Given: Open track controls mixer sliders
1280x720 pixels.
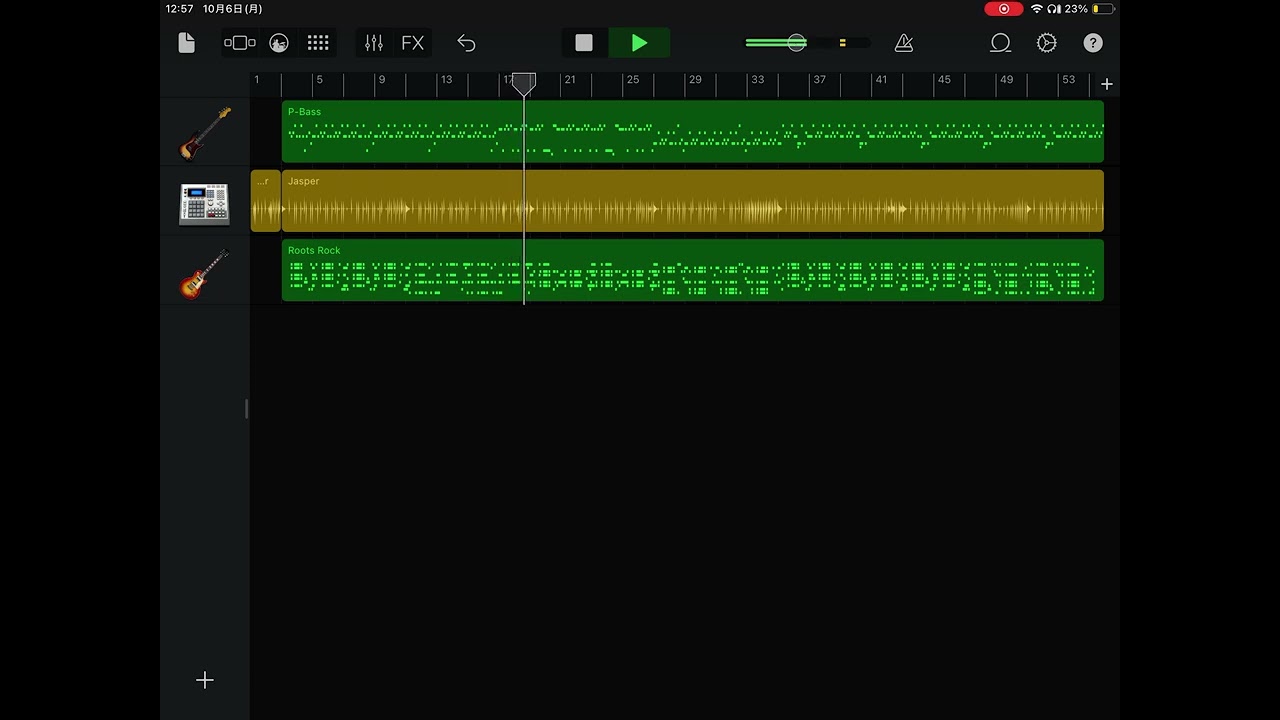Looking at the screenshot, I should (x=374, y=43).
